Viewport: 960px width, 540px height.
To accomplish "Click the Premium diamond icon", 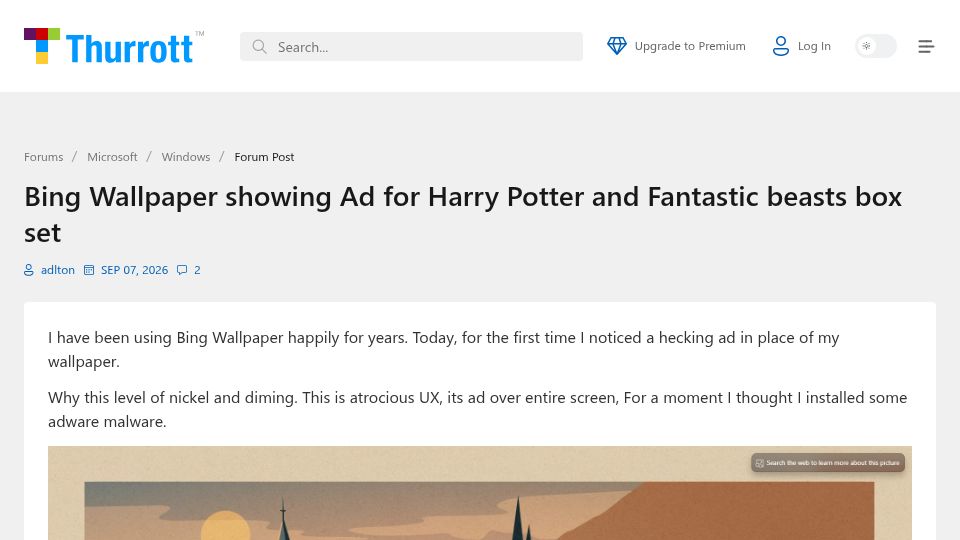I will tap(617, 46).
